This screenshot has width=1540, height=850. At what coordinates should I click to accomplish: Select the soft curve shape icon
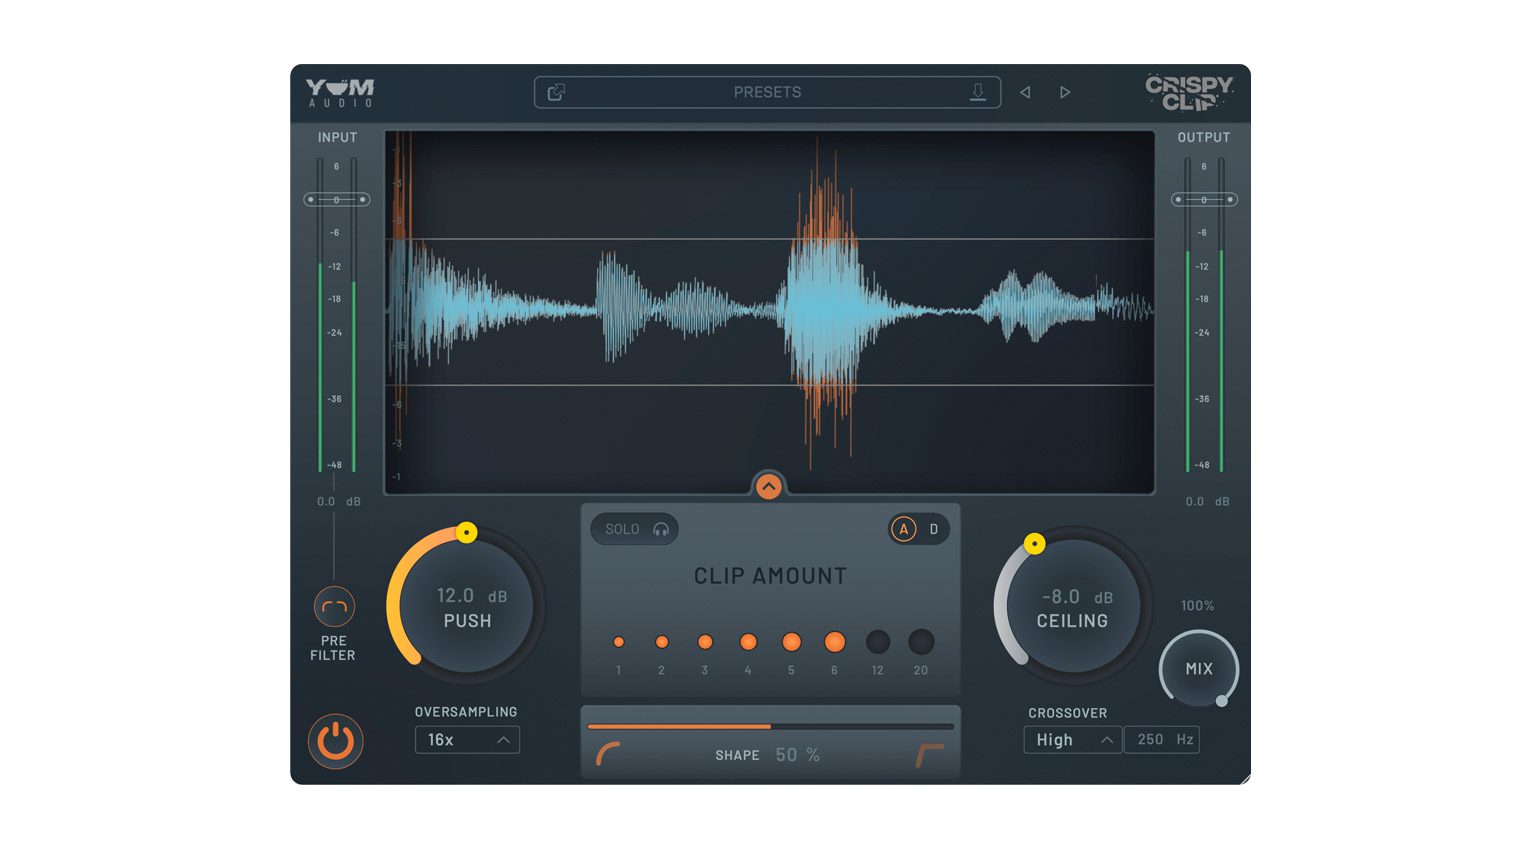pos(608,754)
